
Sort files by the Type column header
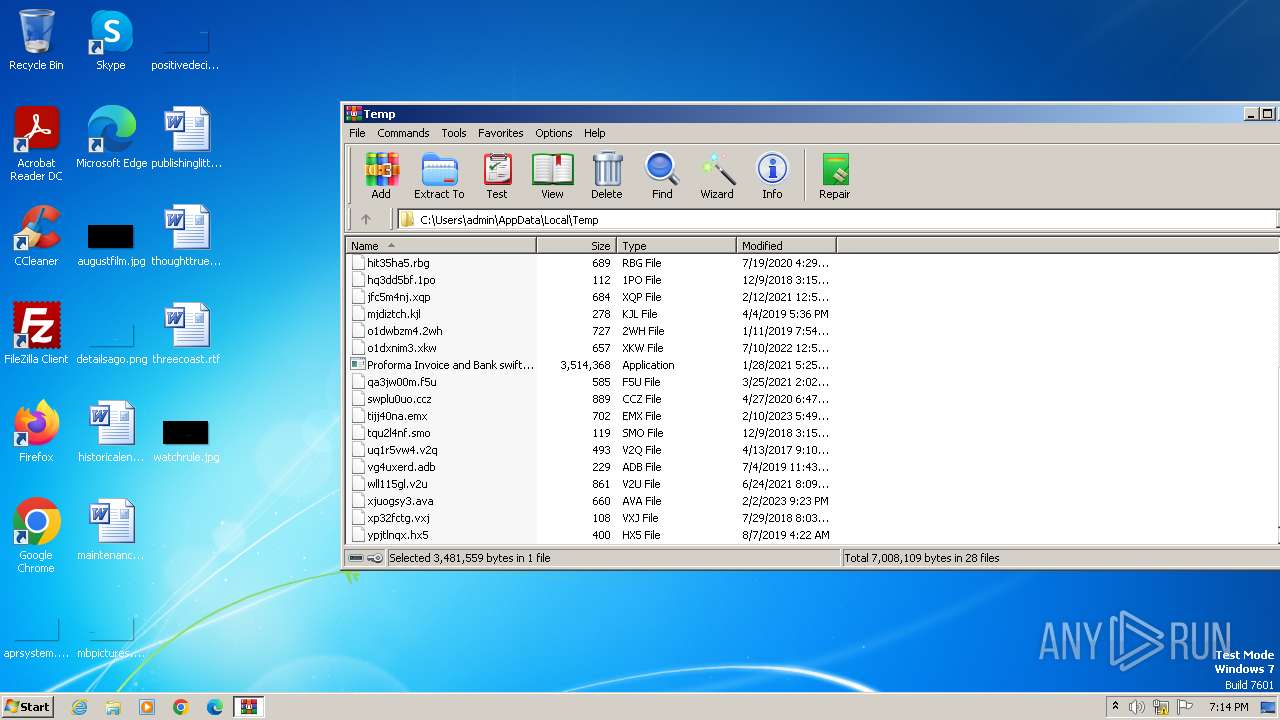pos(676,246)
